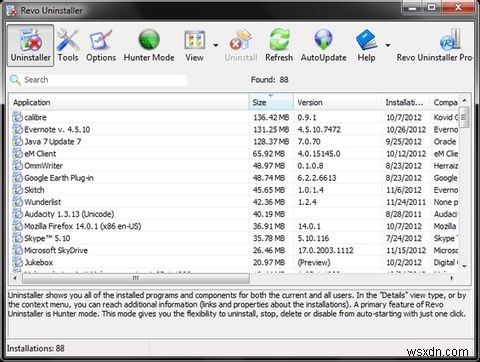Select Evernote v. 4.5.10 icon

tap(17, 129)
